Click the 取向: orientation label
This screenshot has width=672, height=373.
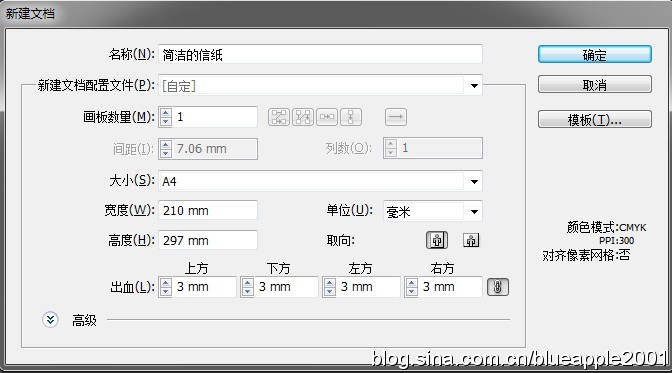pos(341,241)
